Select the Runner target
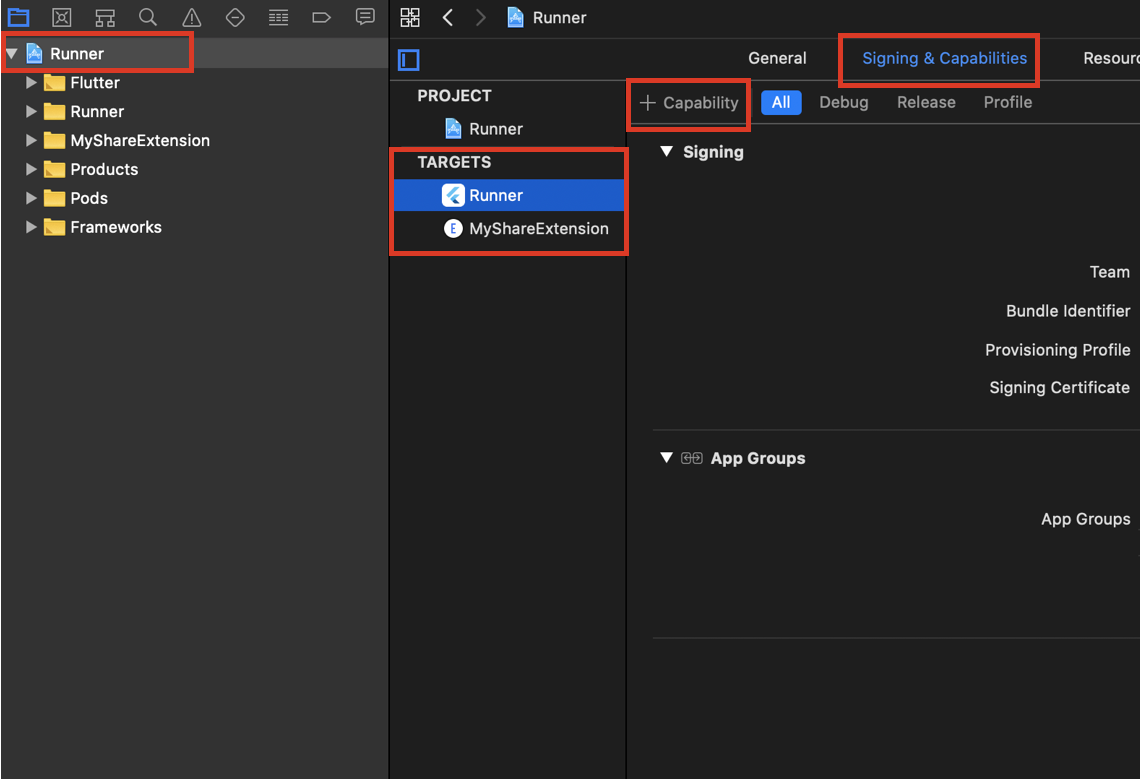Image resolution: width=1140 pixels, height=779 pixels. tap(508, 195)
